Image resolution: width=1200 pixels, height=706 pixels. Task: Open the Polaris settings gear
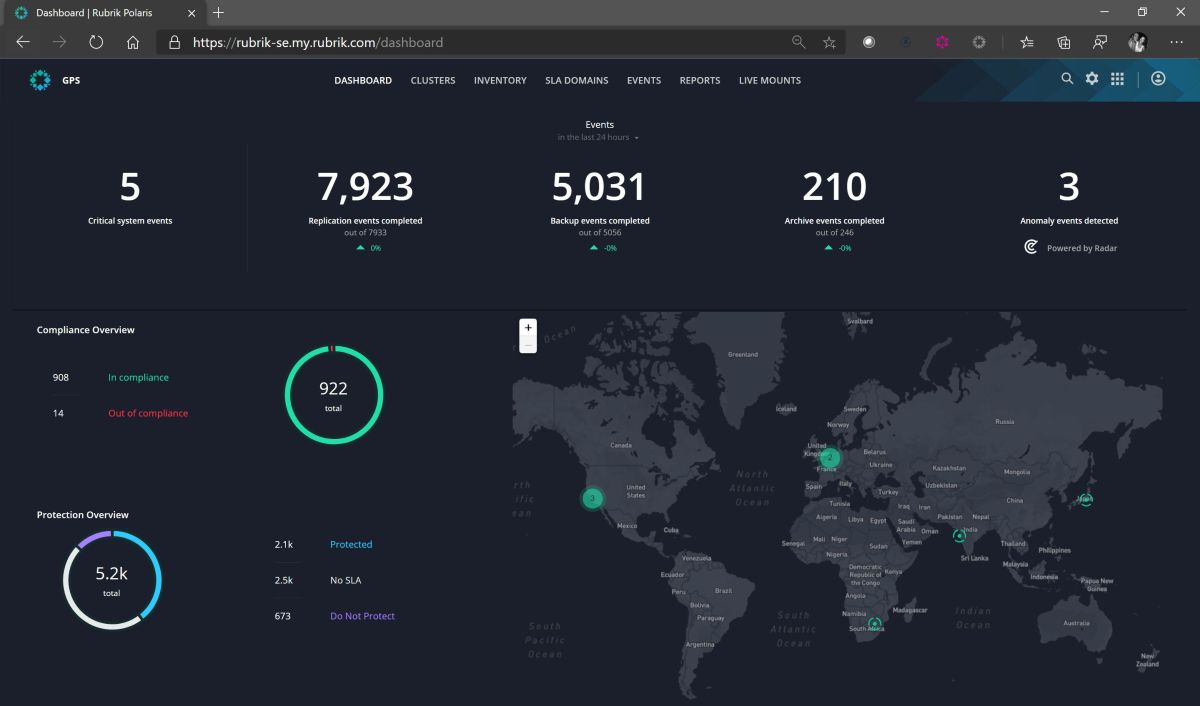[1091, 78]
